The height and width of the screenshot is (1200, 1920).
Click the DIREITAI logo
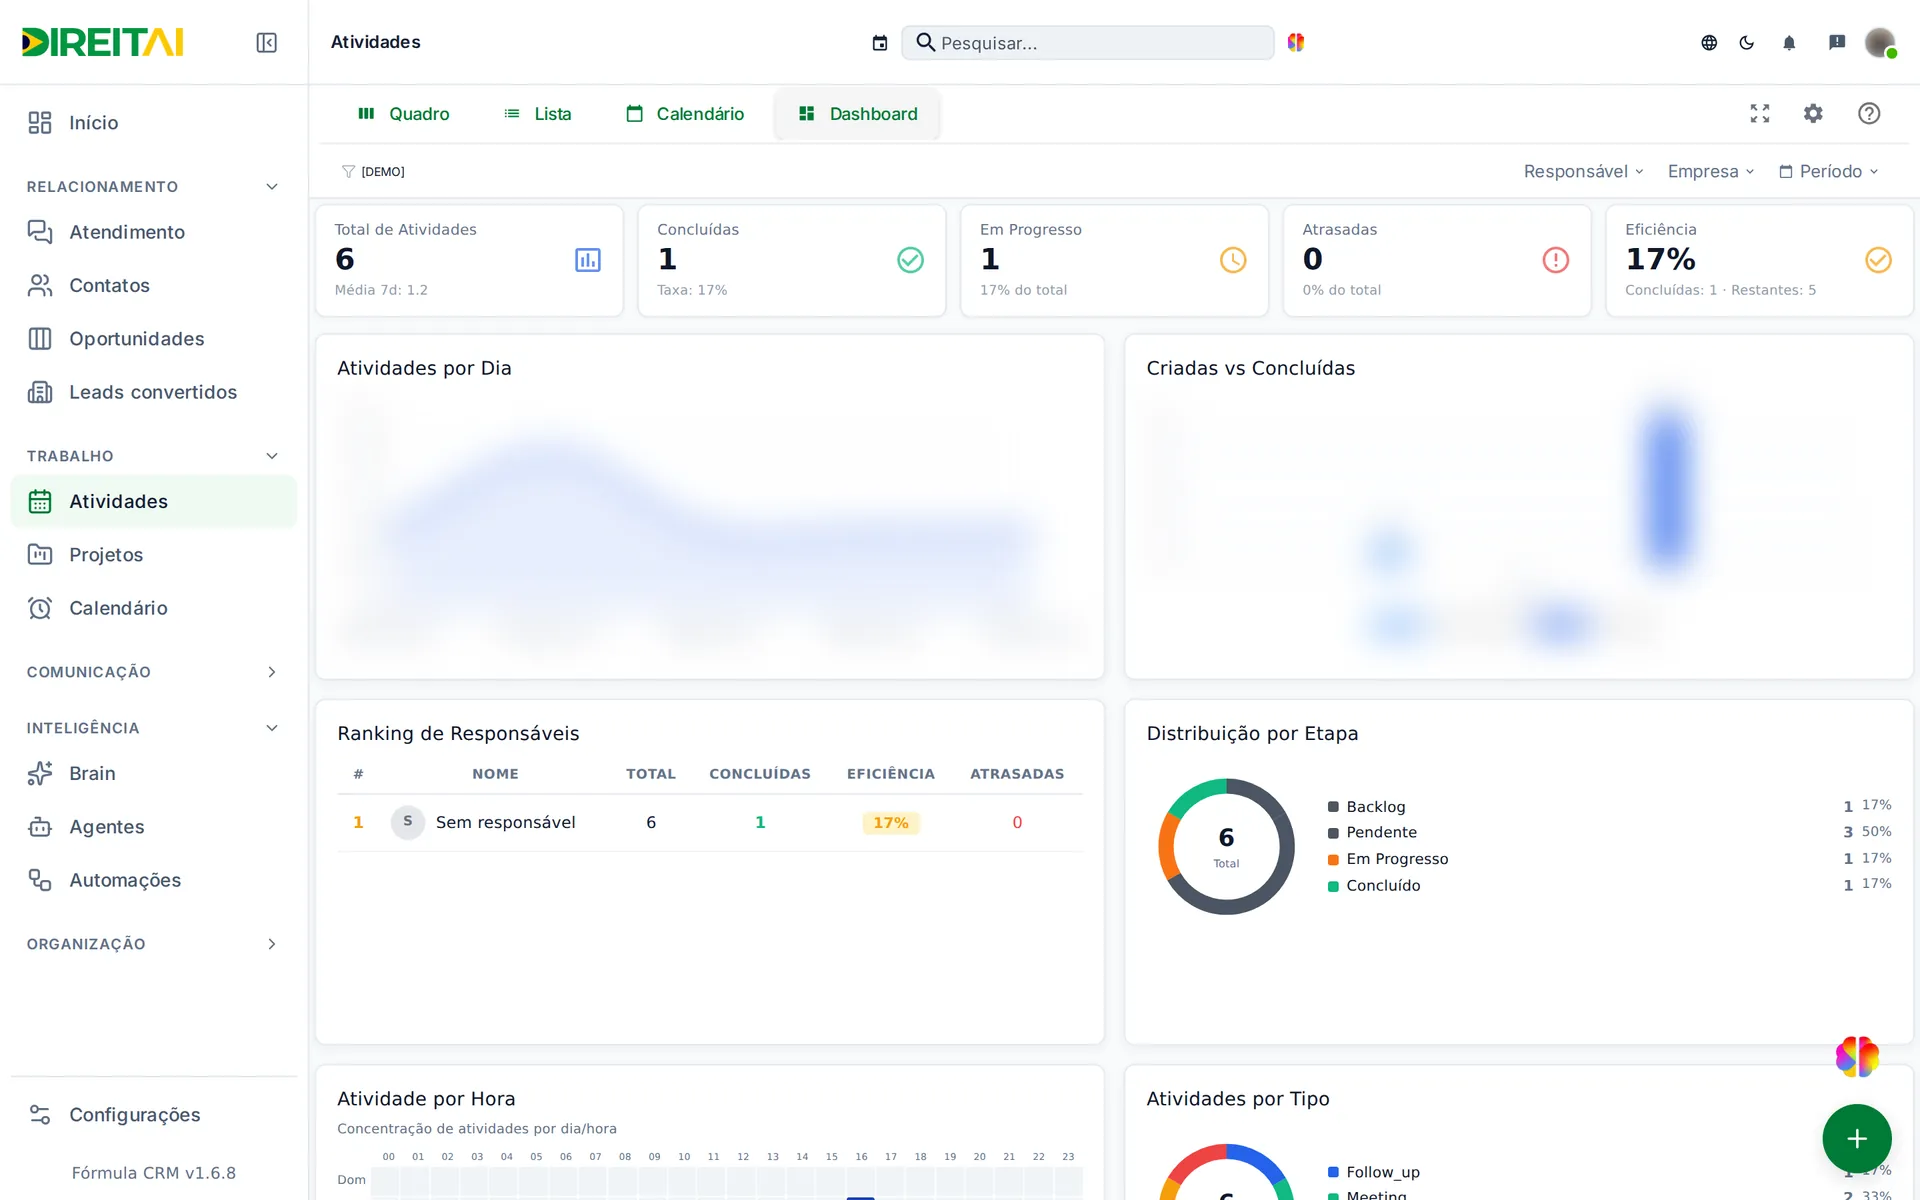point(103,42)
